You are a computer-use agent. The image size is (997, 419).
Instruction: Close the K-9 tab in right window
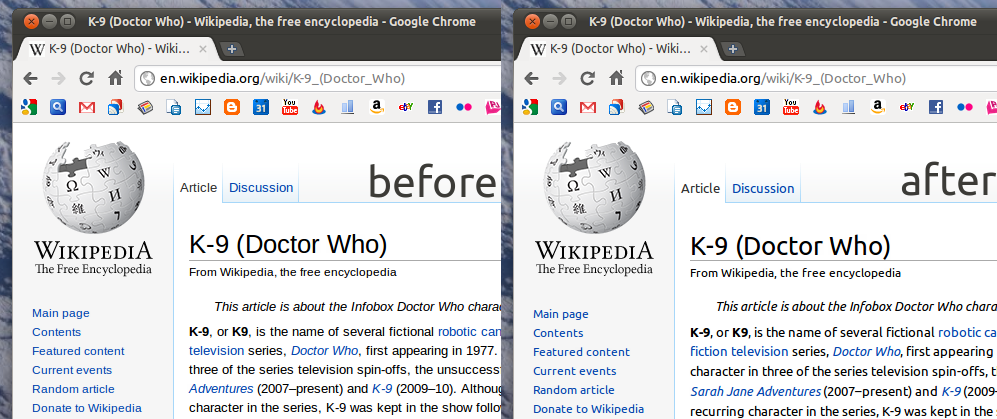pos(704,49)
